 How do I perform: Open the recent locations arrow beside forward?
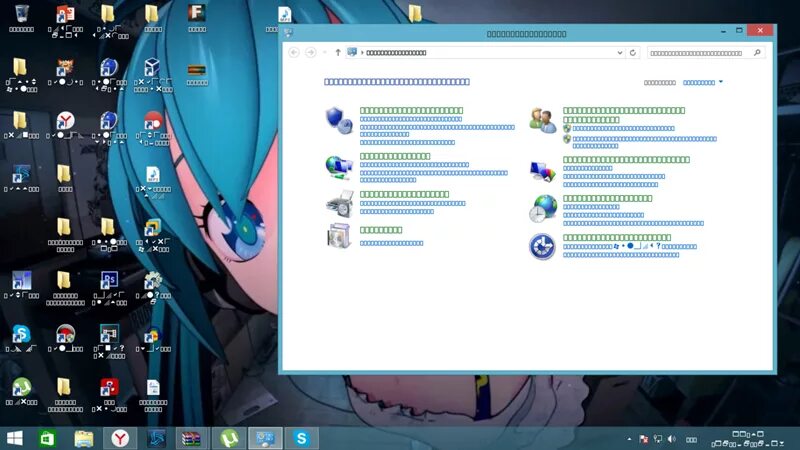coord(324,53)
